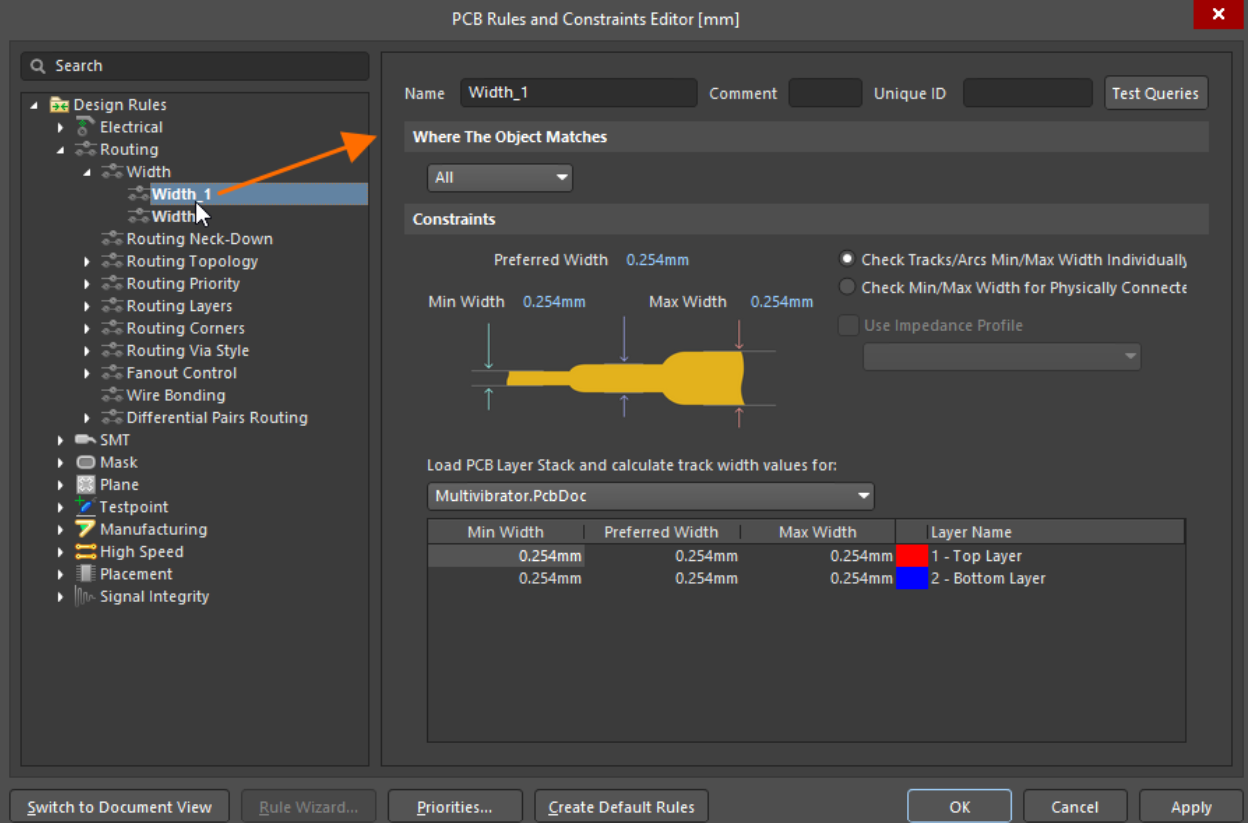Click the Manufacturing category icon
The height and width of the screenshot is (823, 1248).
pyautogui.click(x=86, y=529)
